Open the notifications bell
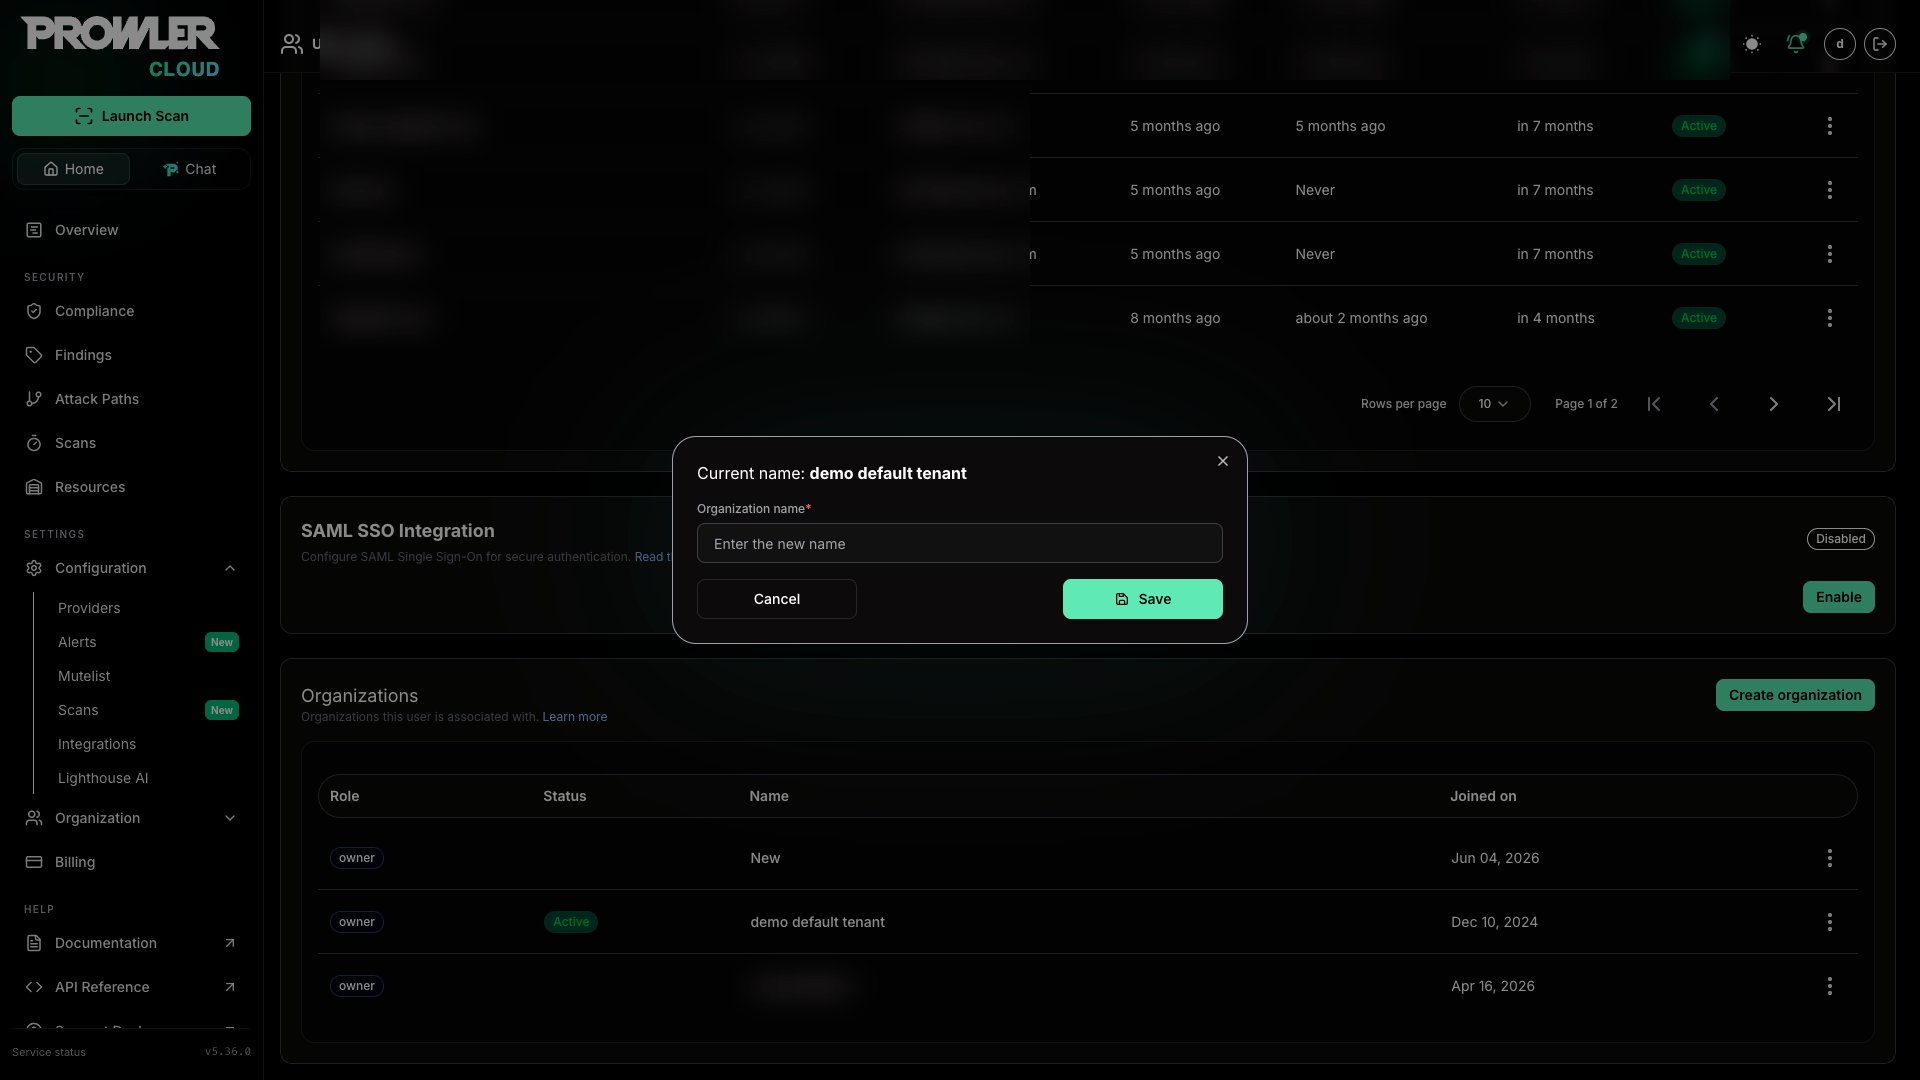Screen dimensions: 1920x1080 tap(1796, 44)
